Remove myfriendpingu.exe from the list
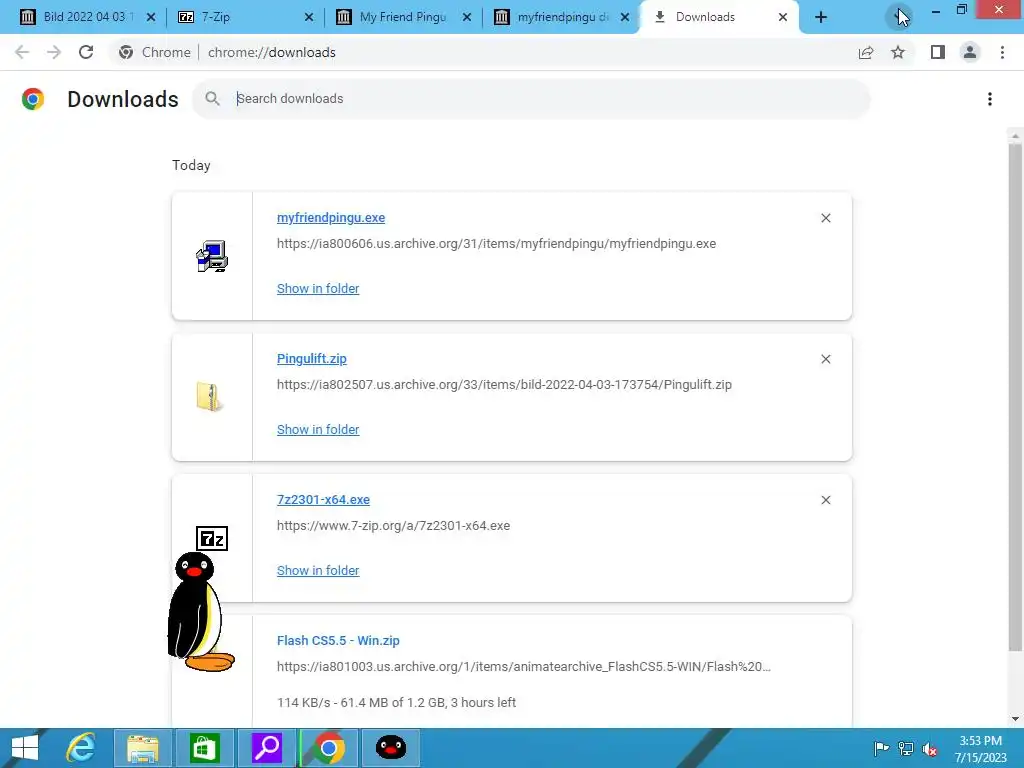This screenshot has width=1024, height=768. coord(825,218)
